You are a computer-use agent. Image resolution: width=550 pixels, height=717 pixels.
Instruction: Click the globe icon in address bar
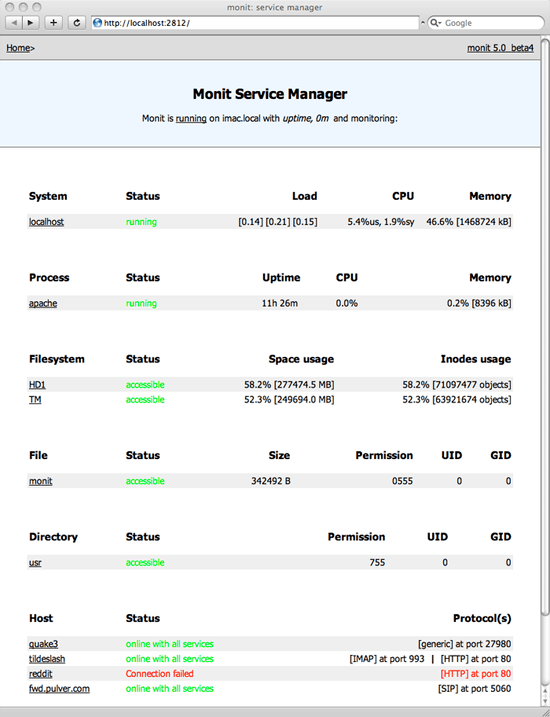(97, 22)
